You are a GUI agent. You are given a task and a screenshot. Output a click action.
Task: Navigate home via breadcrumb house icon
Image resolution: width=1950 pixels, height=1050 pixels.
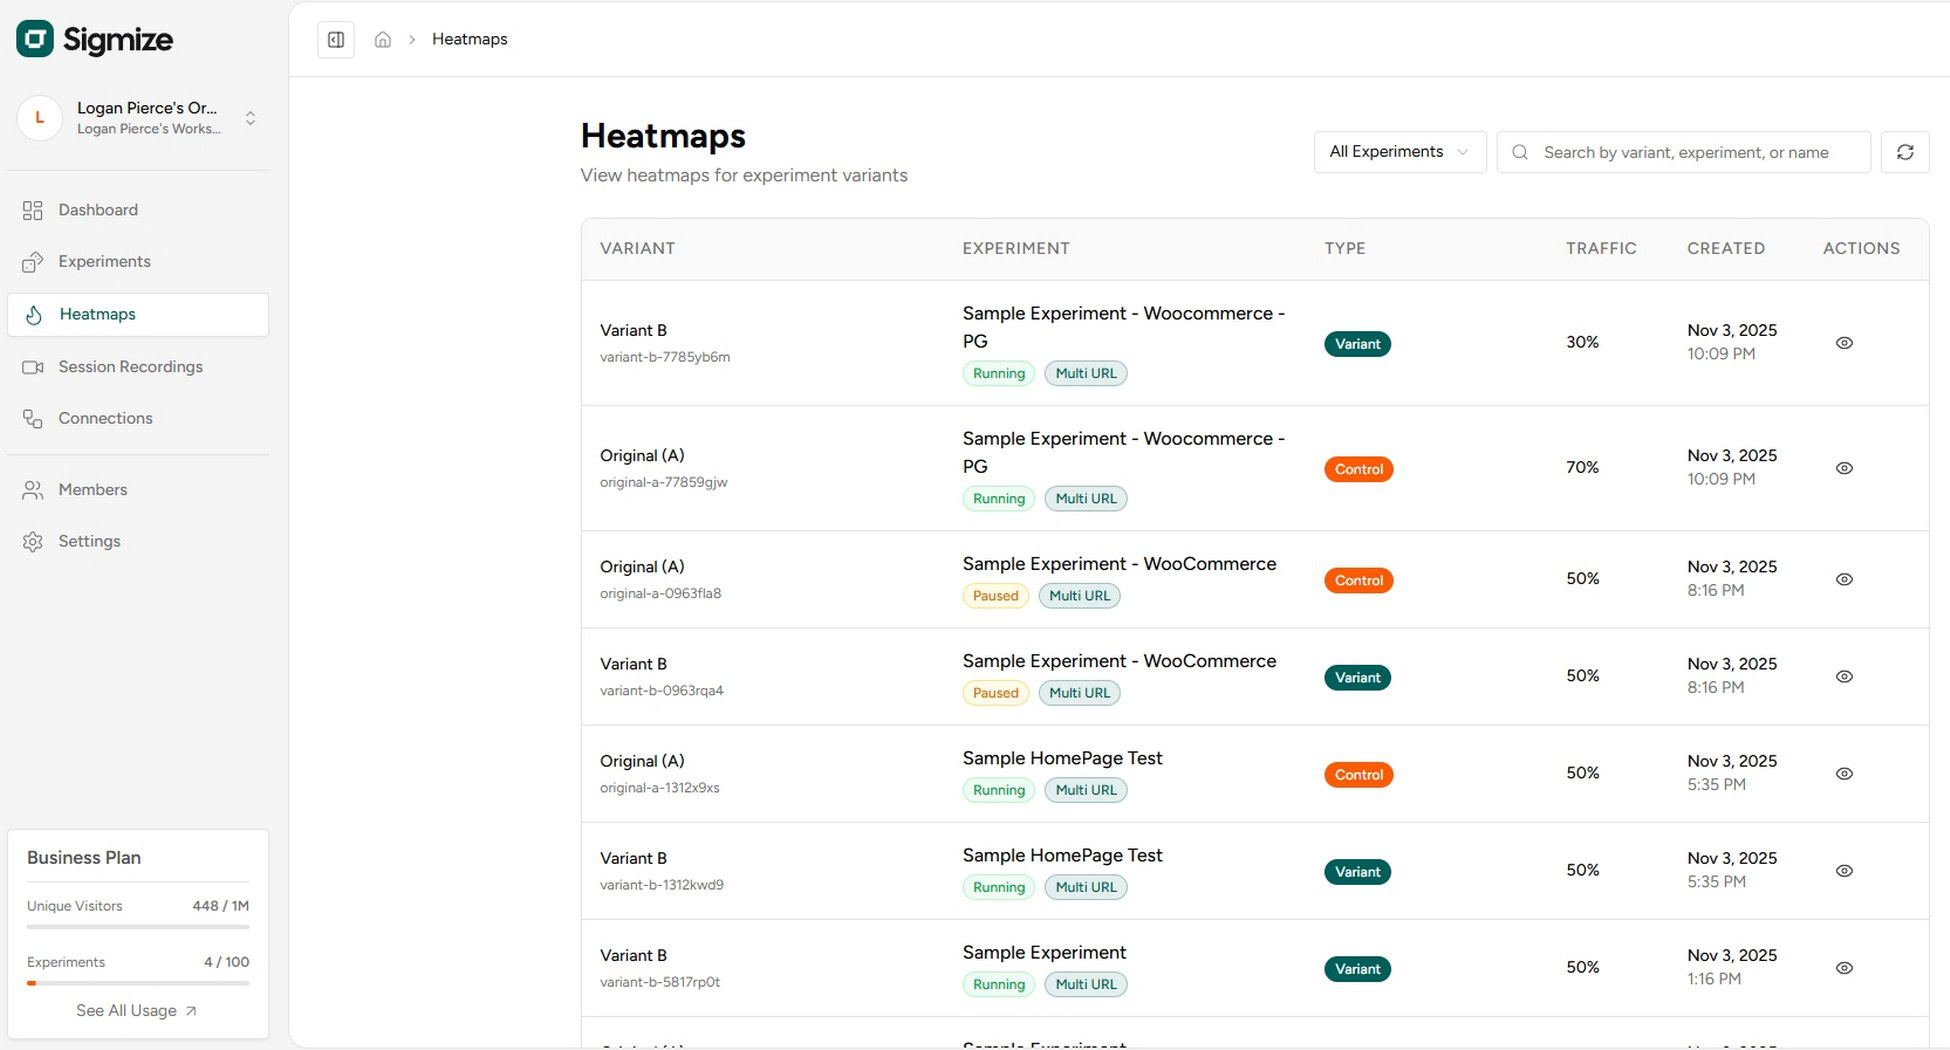382,39
